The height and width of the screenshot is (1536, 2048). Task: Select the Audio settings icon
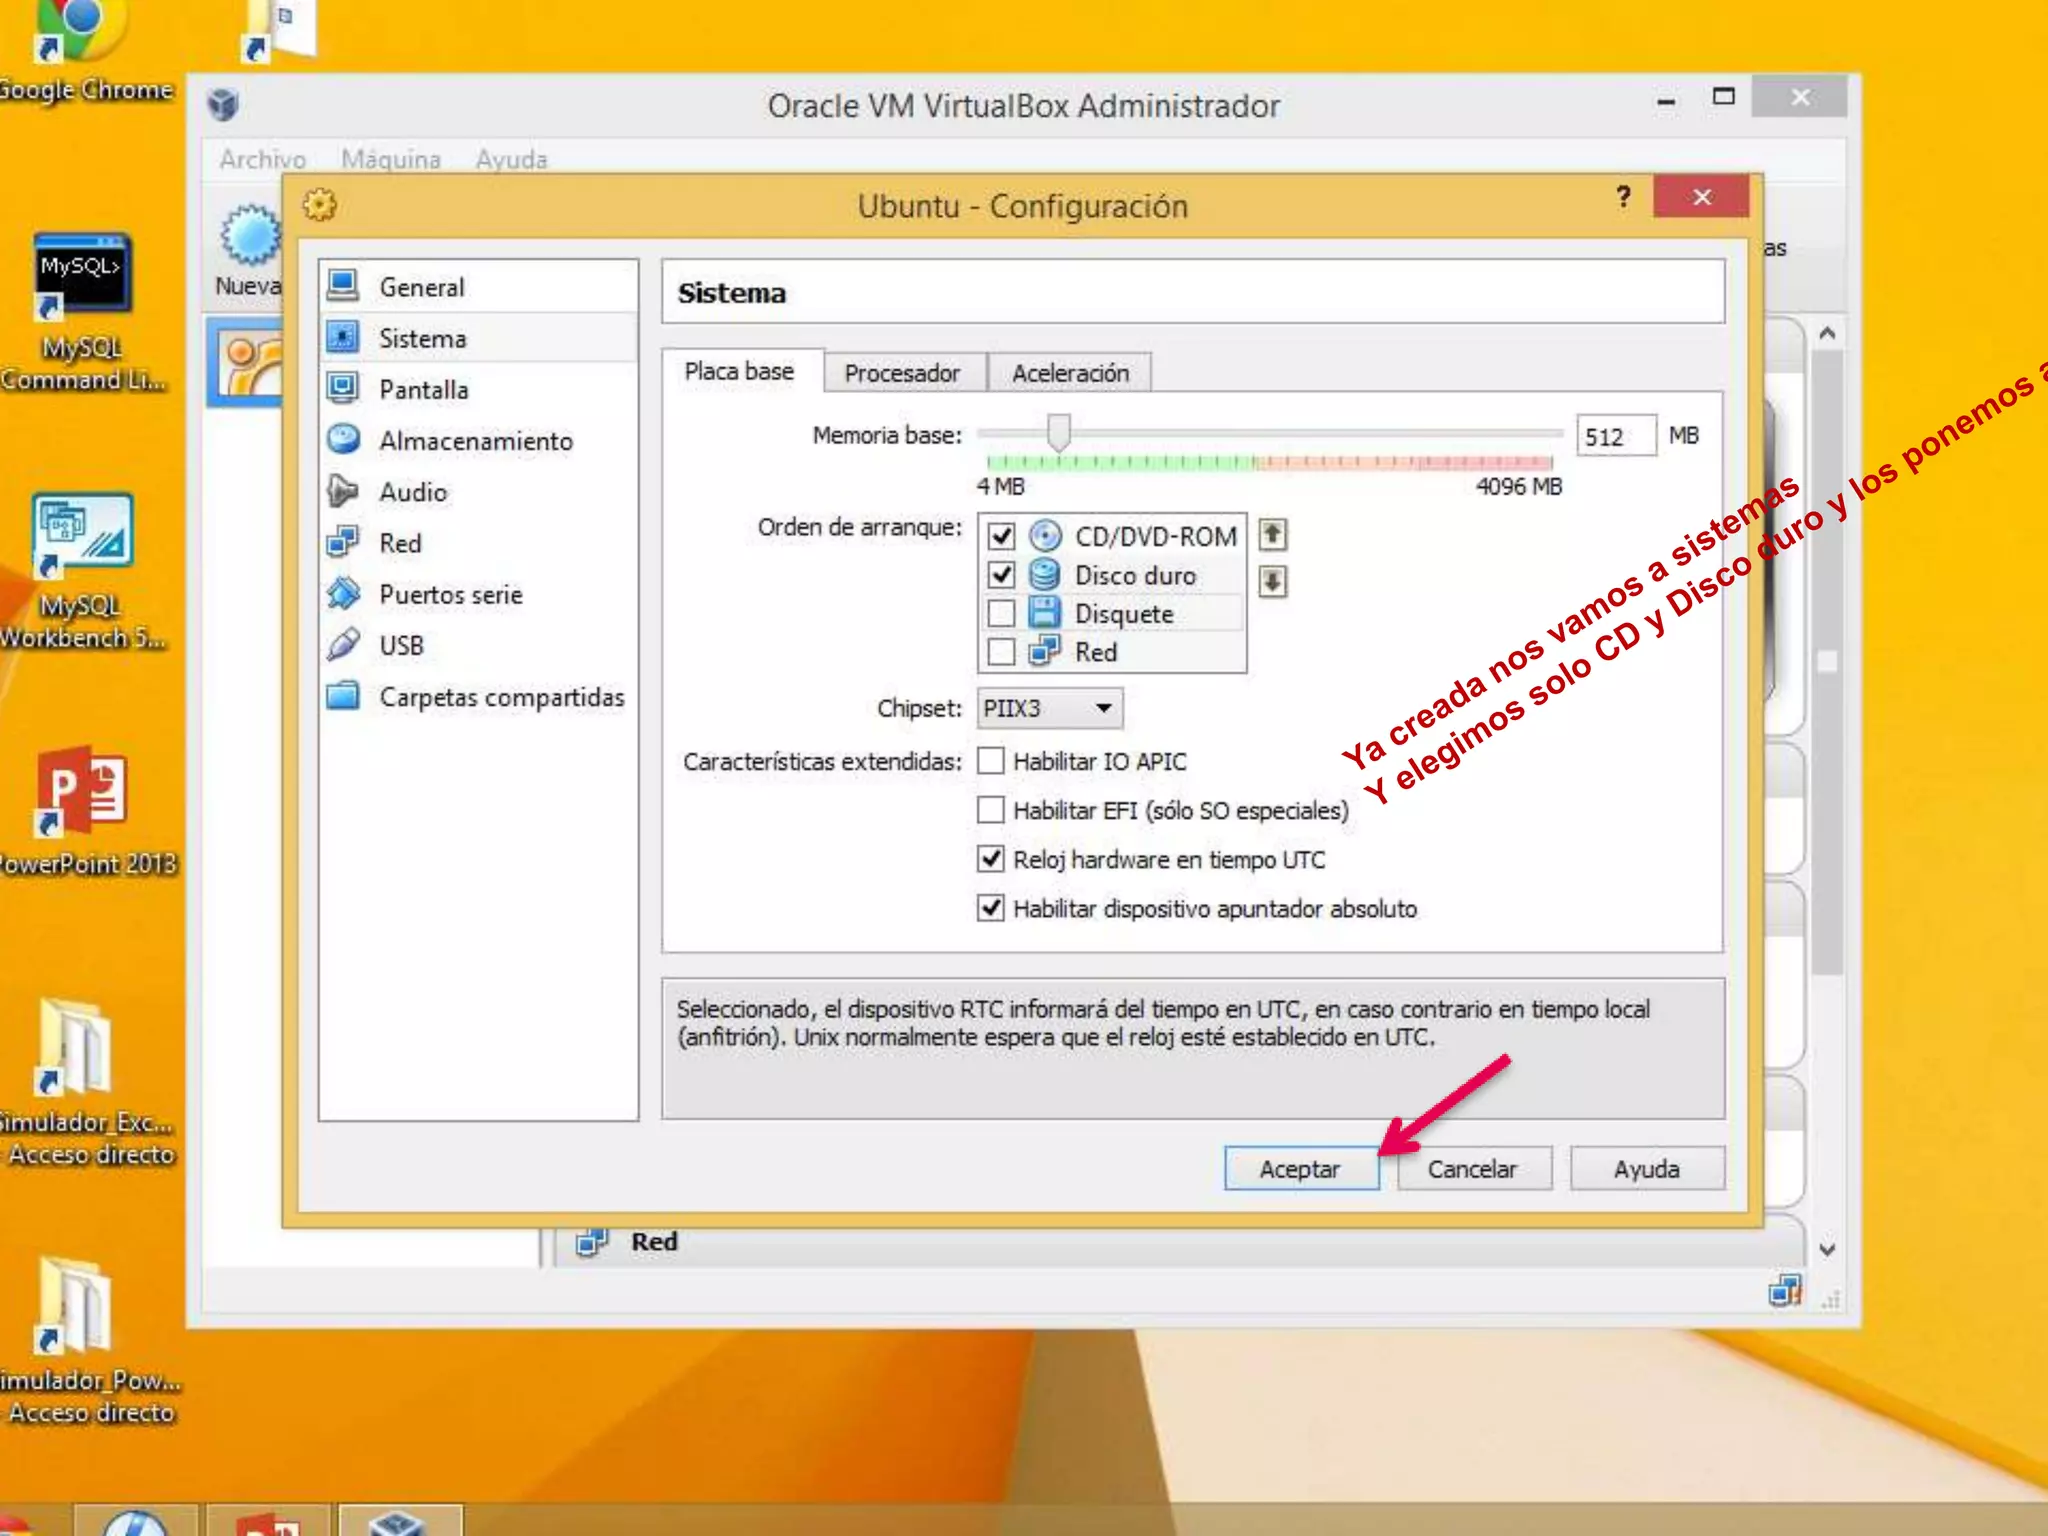coord(343,491)
